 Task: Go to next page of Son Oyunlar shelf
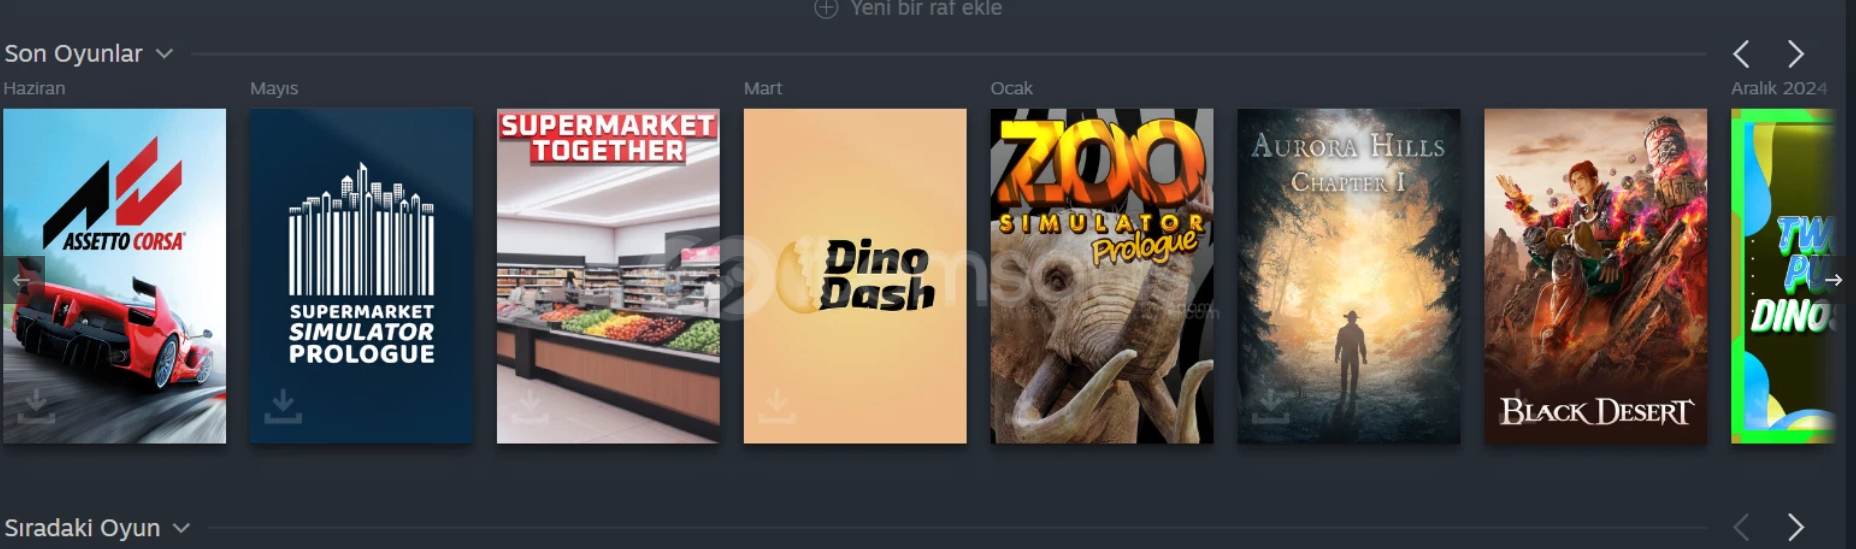pos(1795,53)
